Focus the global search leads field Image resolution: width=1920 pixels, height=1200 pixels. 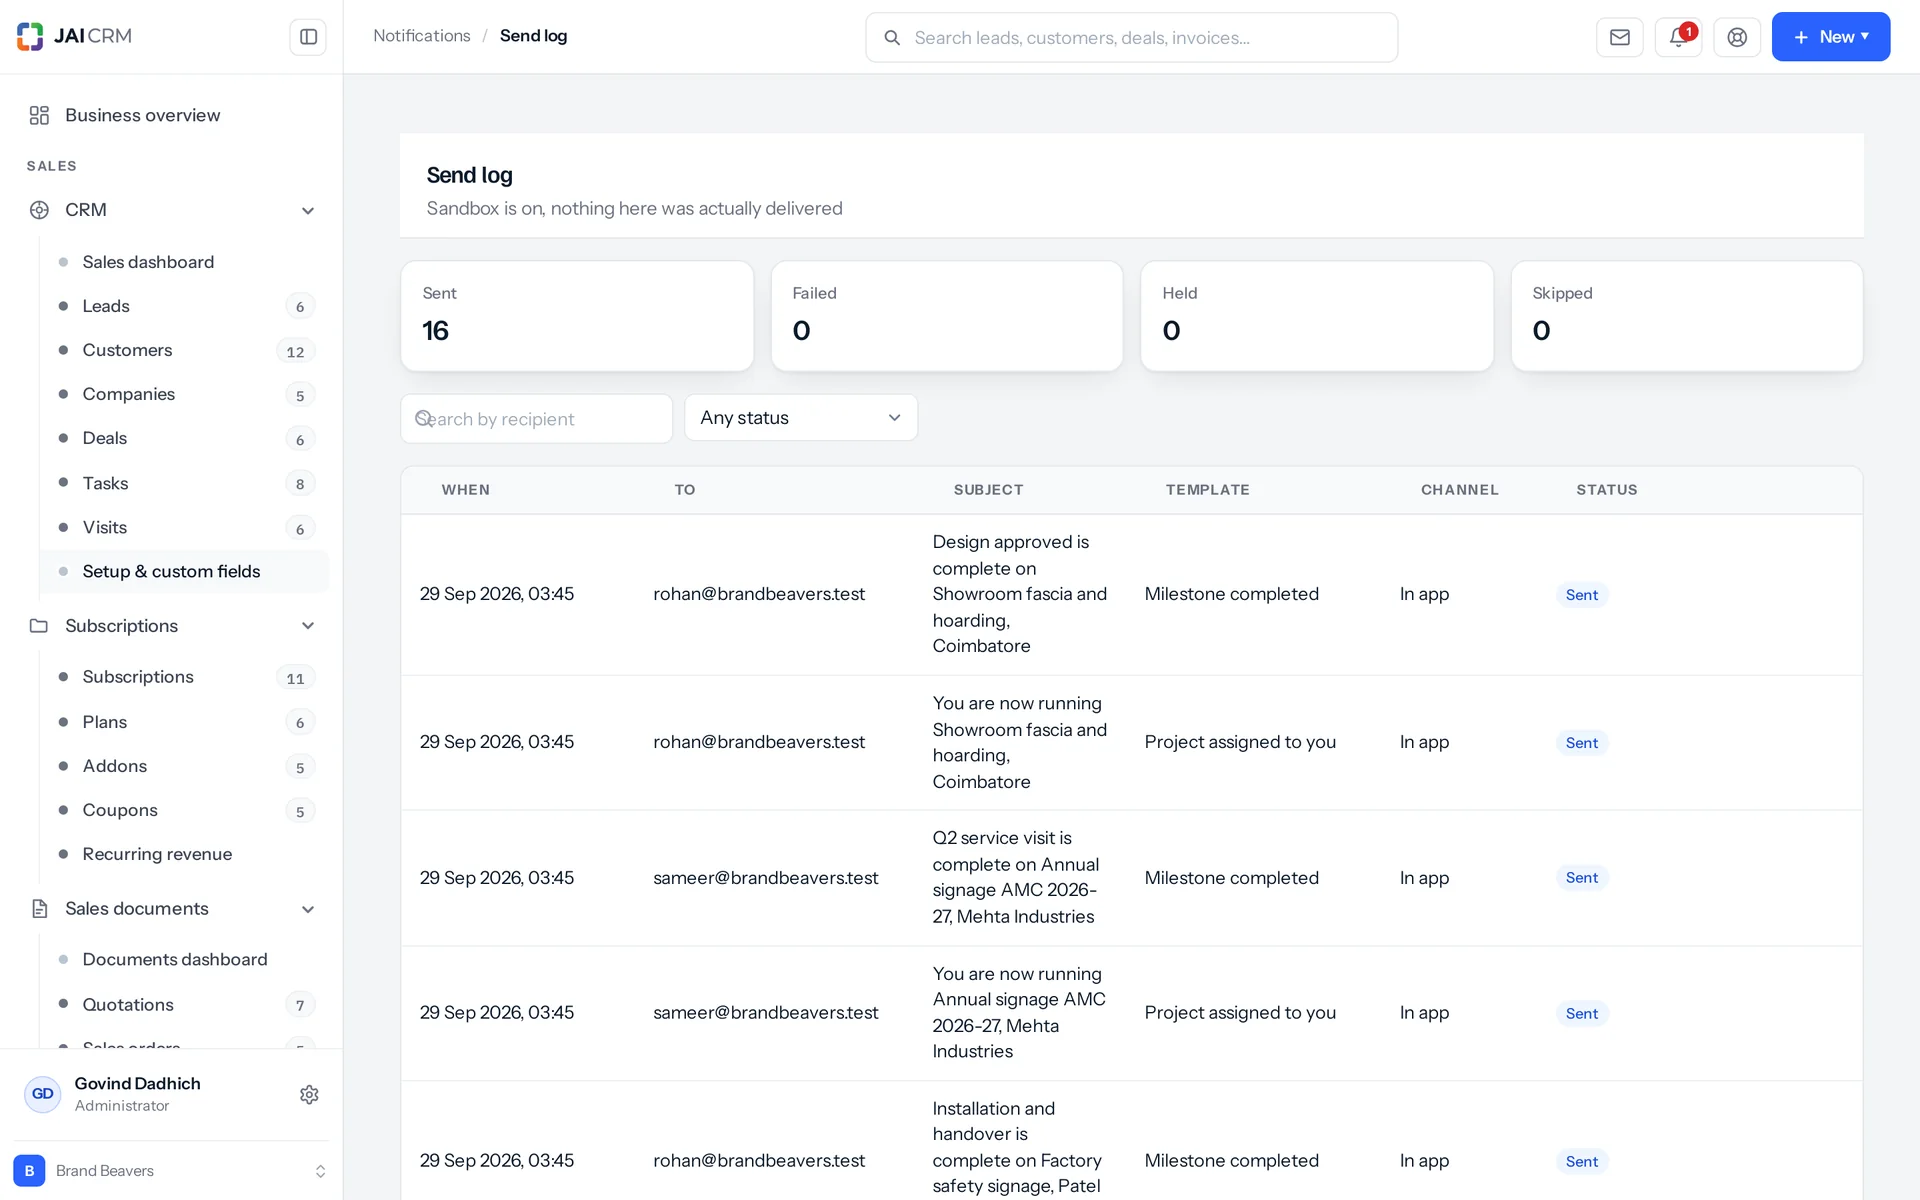point(1131,38)
